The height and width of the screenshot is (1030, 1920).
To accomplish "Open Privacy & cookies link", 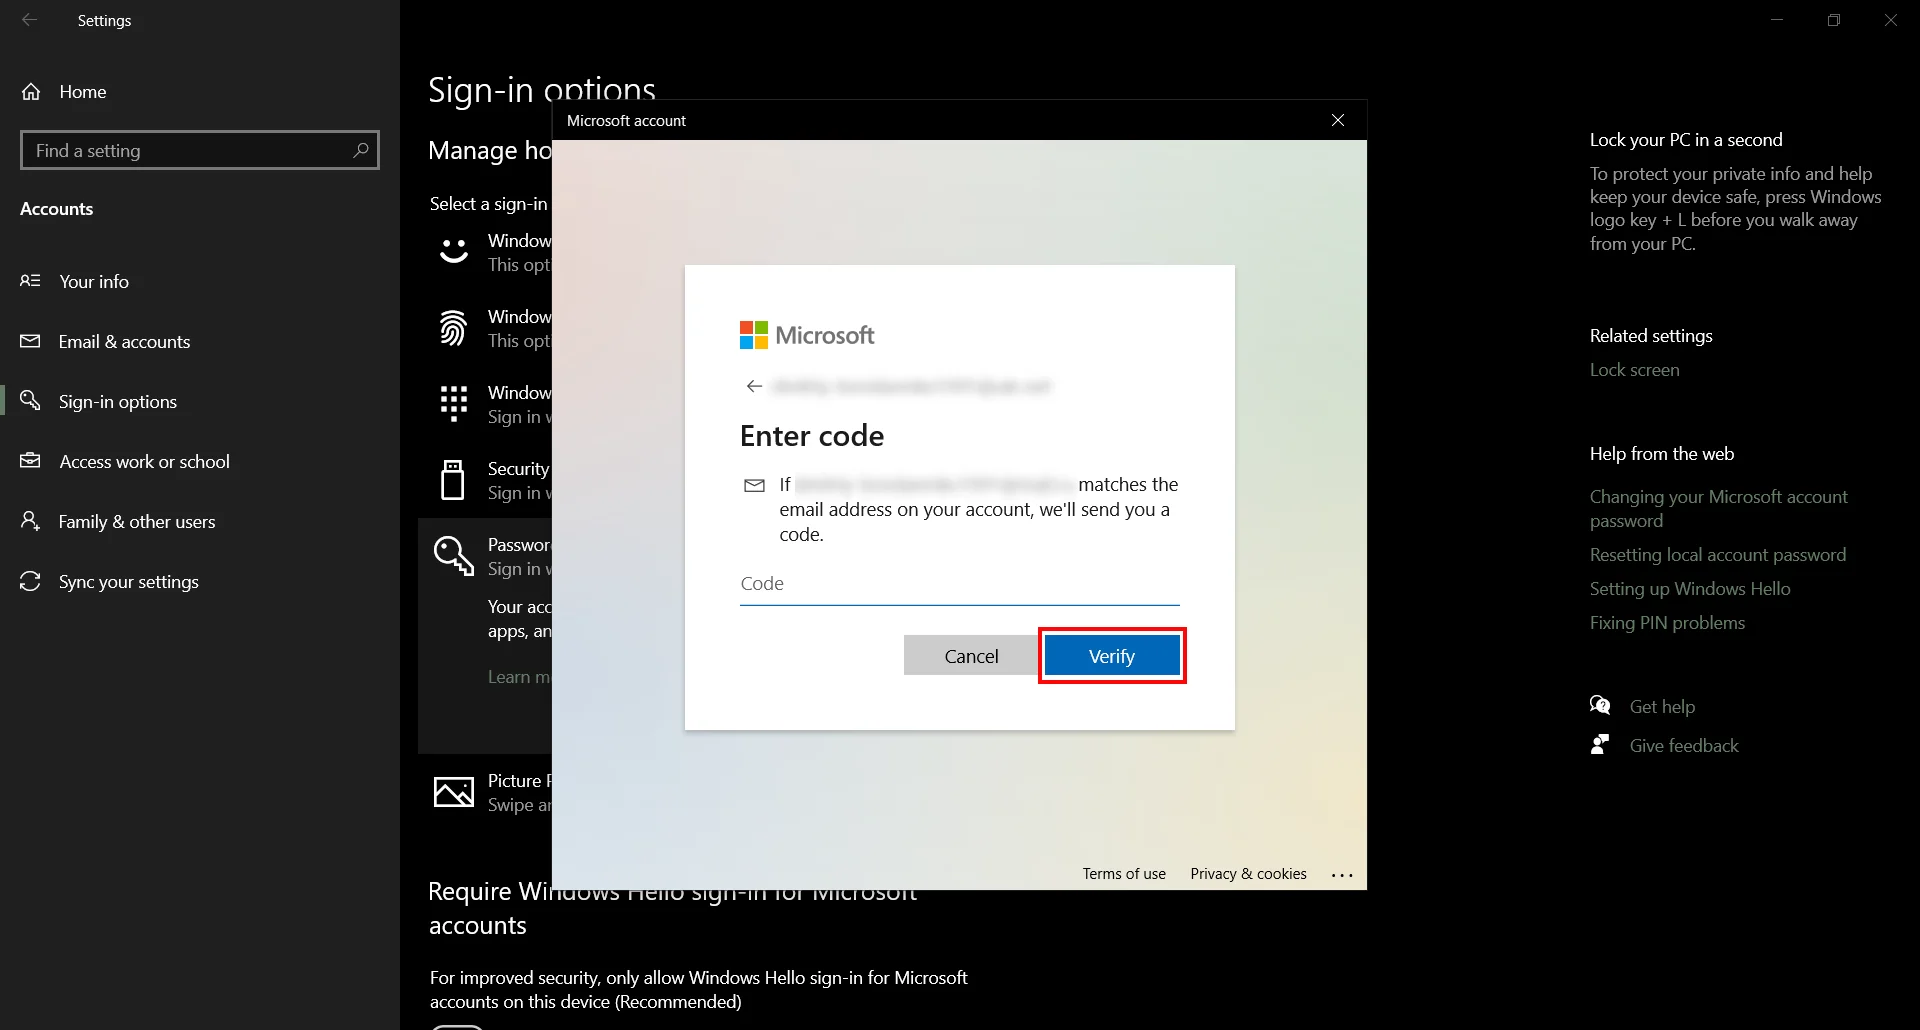I will [x=1247, y=874].
